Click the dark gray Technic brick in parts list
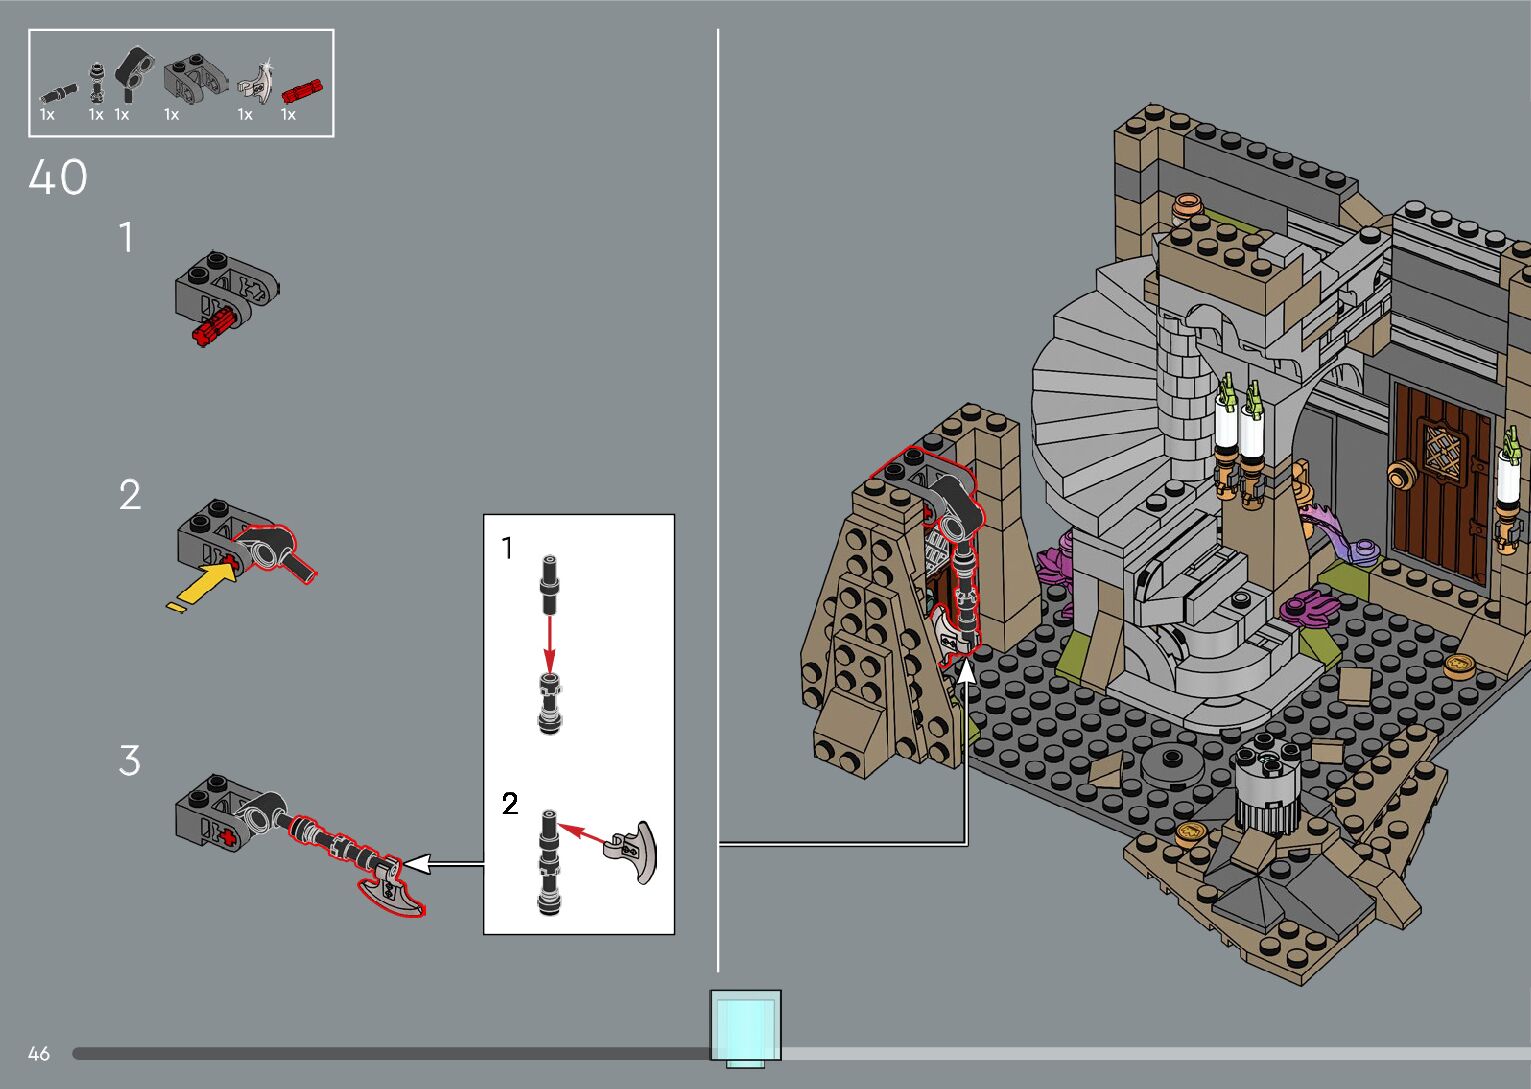 tap(194, 78)
